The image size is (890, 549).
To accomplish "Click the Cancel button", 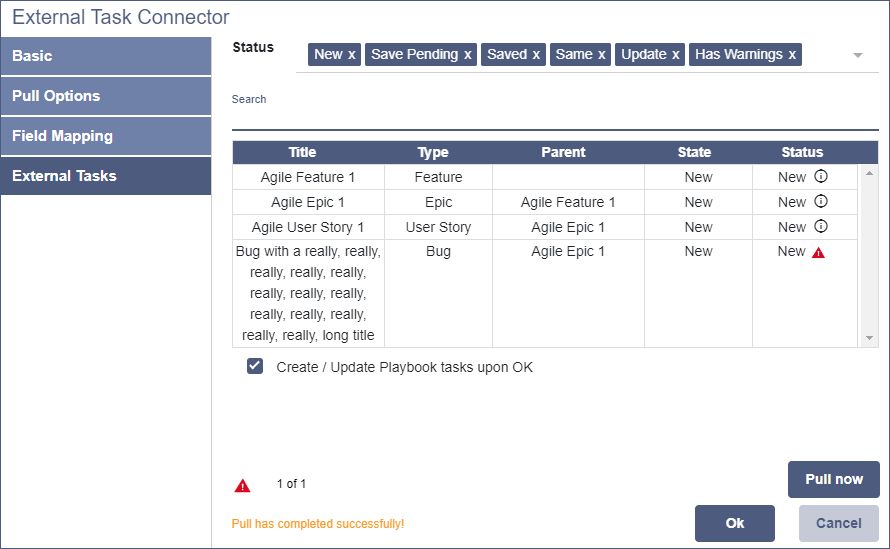I will (839, 523).
